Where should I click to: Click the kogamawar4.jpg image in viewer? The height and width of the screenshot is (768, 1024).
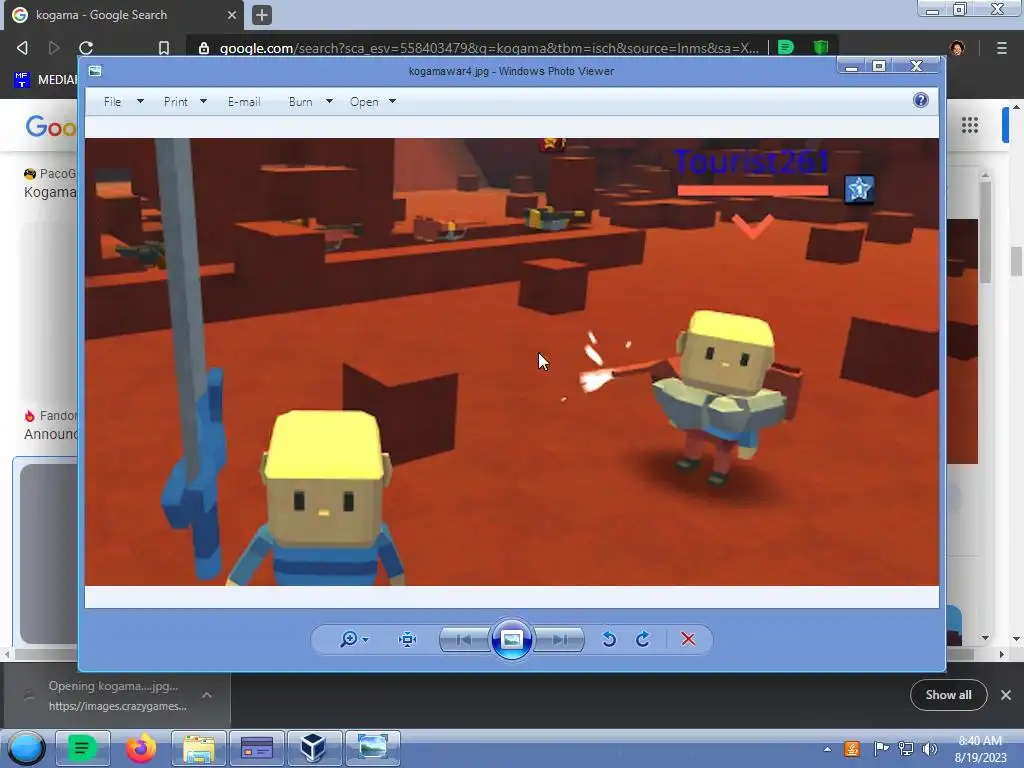(511, 361)
